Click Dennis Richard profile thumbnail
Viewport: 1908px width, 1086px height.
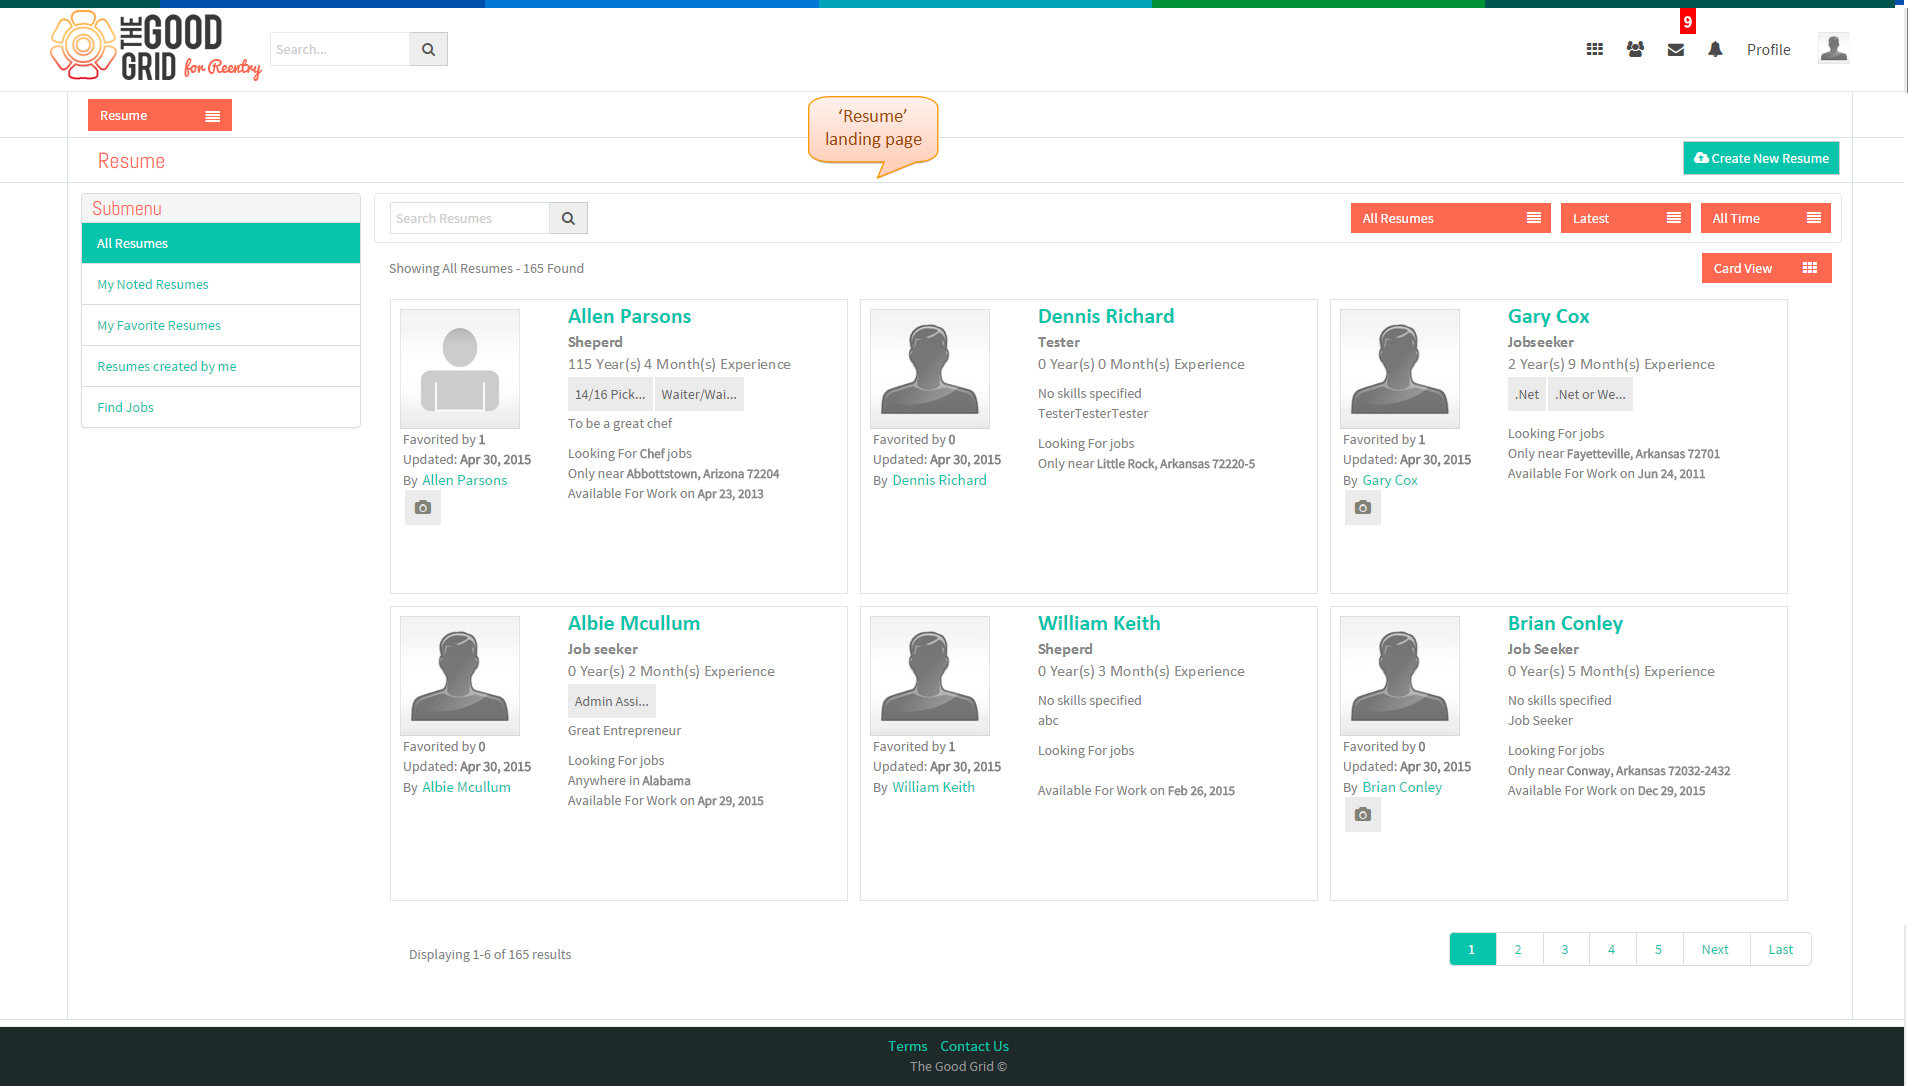[930, 369]
